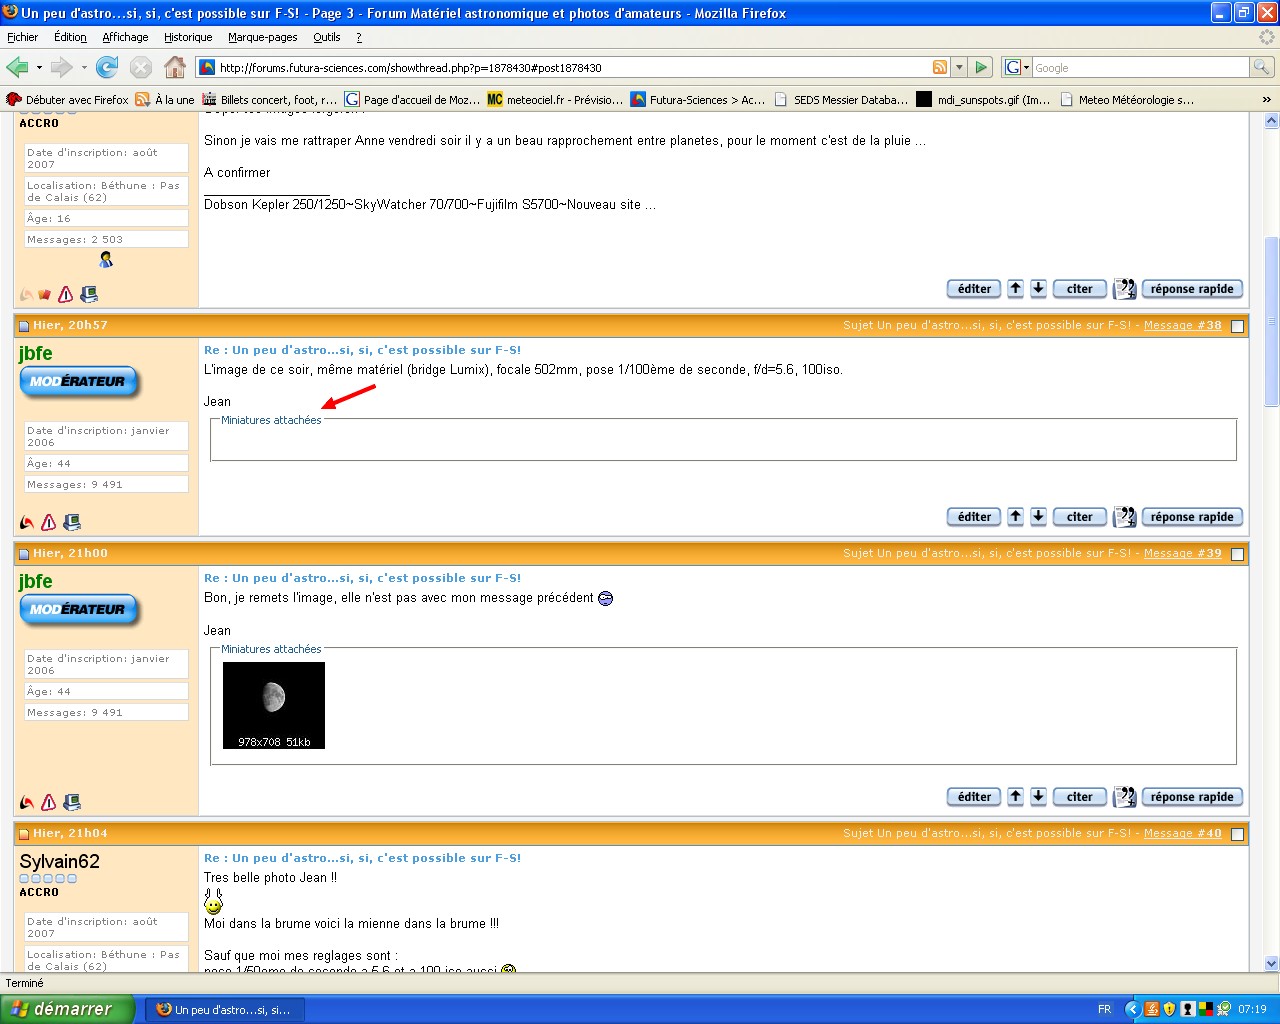Click the post status icon beside Hier, 21h04
Screen dimensions: 1280x1024
(24, 834)
